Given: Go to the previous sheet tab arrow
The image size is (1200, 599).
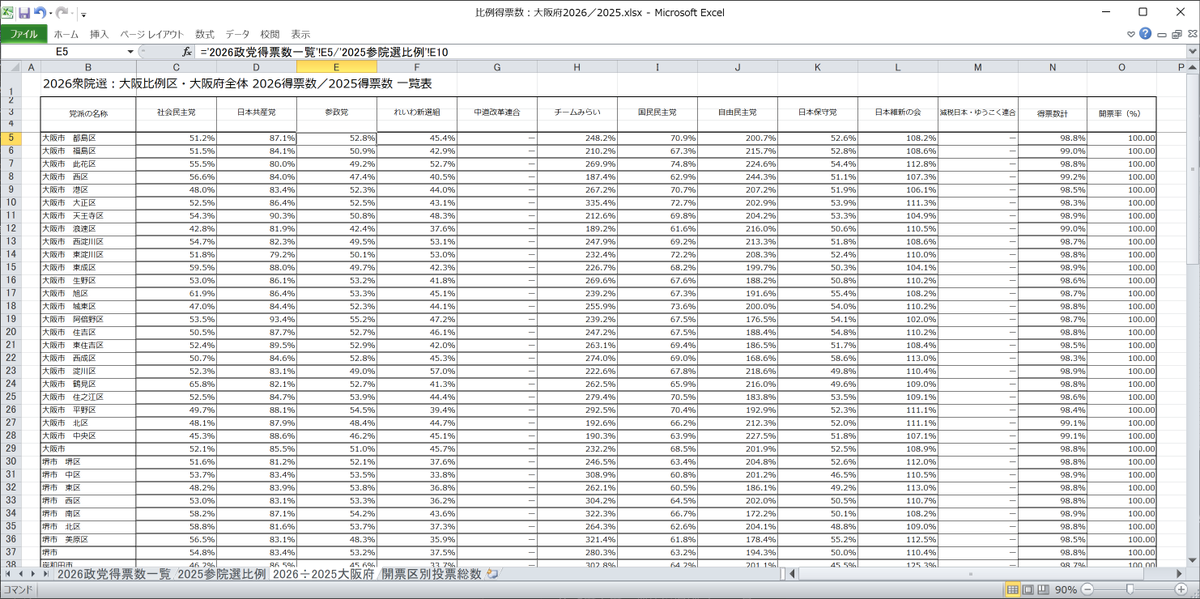Looking at the screenshot, I should tap(20, 575).
